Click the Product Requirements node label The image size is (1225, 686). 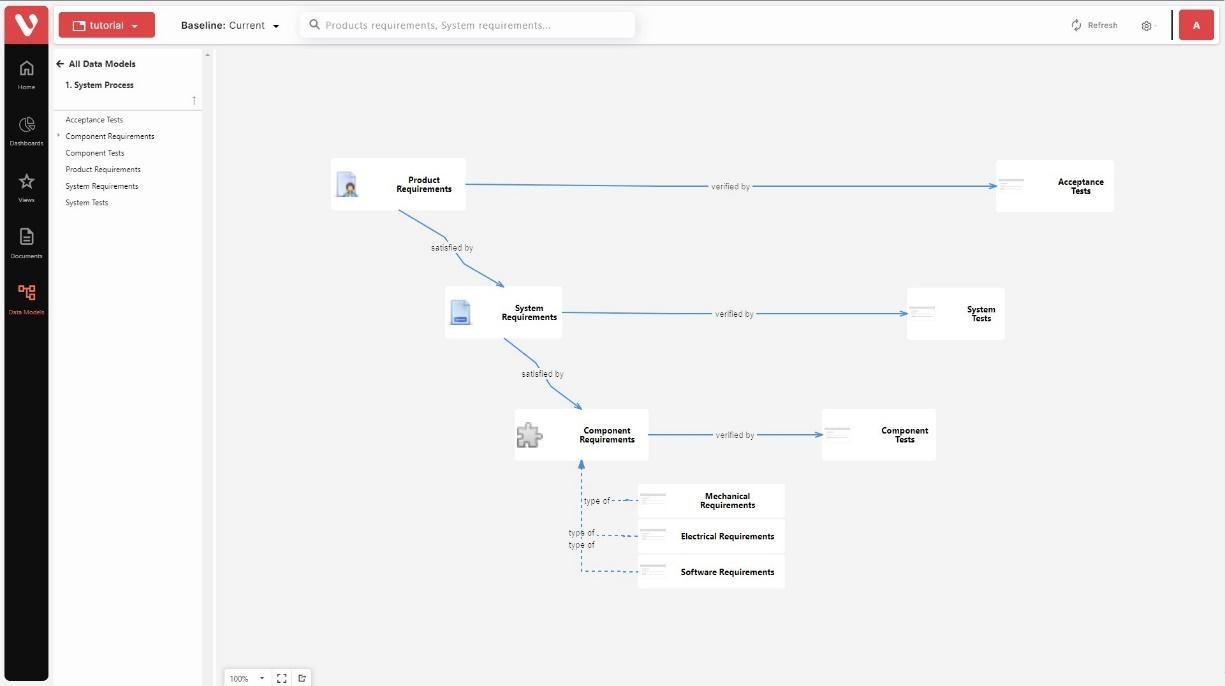tap(424, 185)
